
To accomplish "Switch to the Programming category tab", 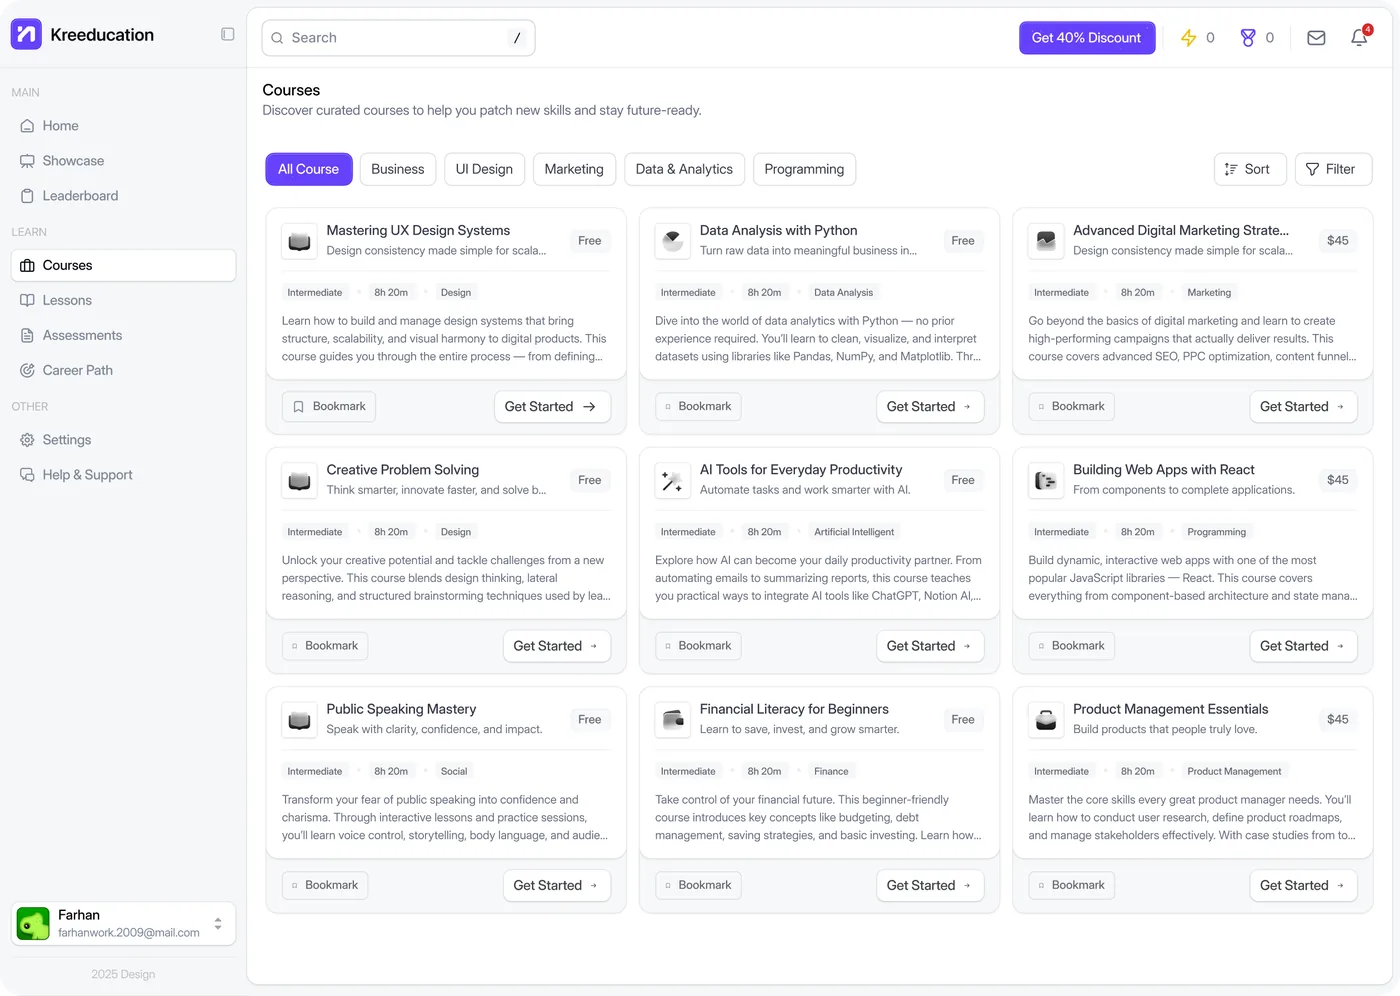I will tap(804, 169).
